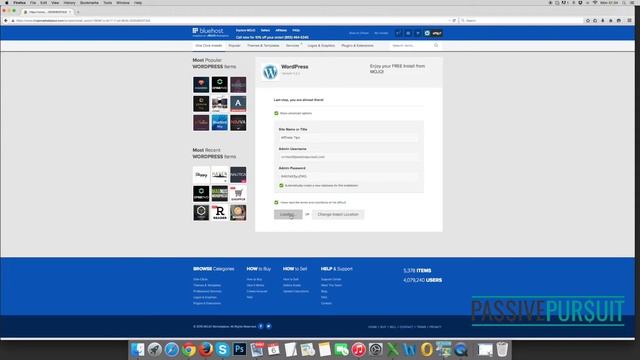This screenshot has height=360, width=640.
Task: Open the Affiliates header link
Action: [x=281, y=30]
